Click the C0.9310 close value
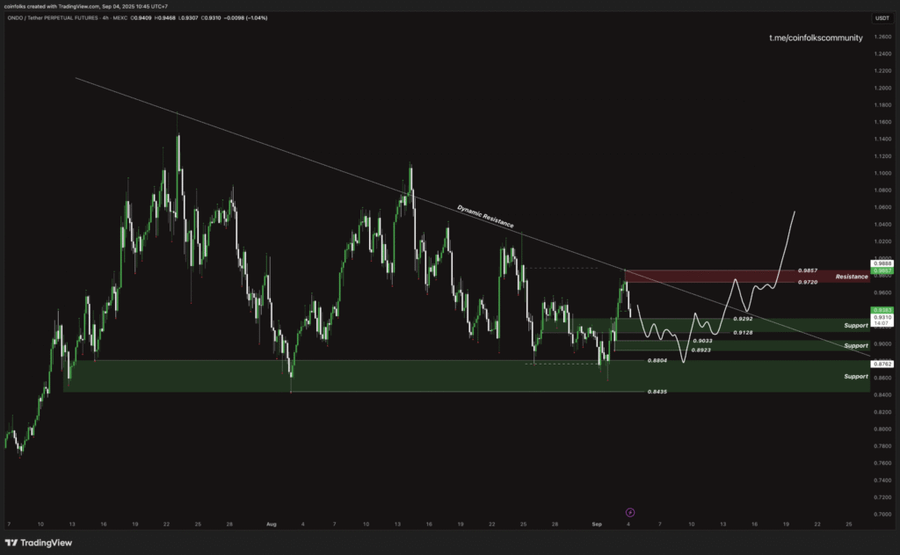The width and height of the screenshot is (900, 555). [x=211, y=18]
